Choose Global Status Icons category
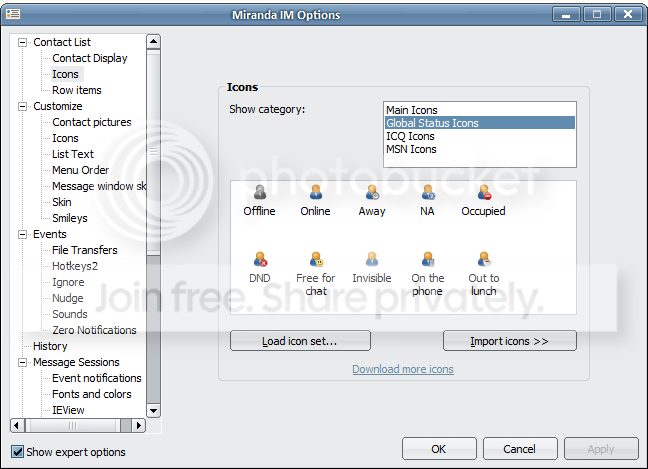648x469 pixels. tap(480, 123)
